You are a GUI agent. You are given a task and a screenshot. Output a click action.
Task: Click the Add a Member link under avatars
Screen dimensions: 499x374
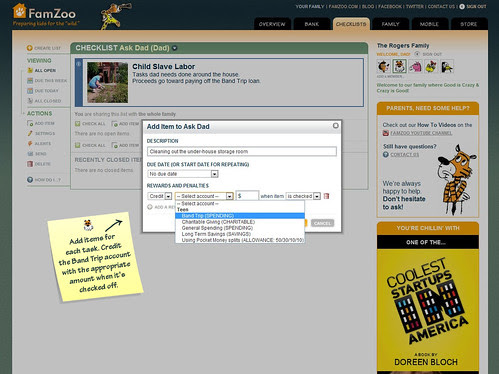(x=390, y=76)
